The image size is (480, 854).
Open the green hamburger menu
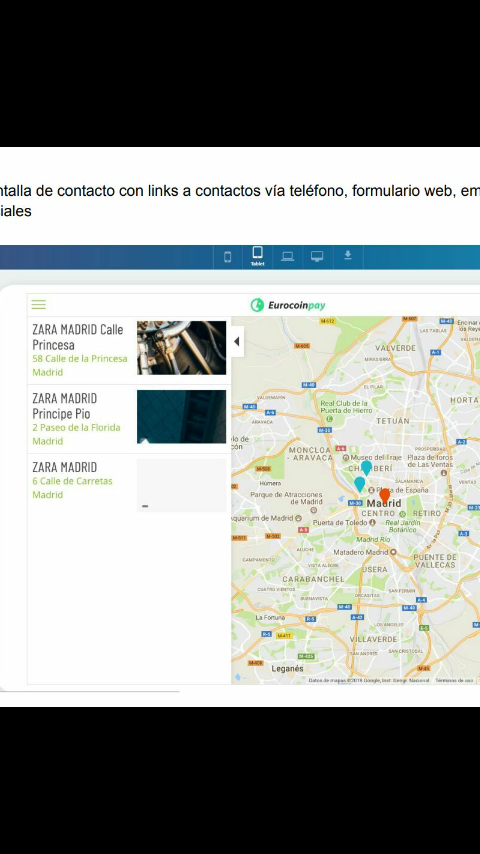coord(39,304)
